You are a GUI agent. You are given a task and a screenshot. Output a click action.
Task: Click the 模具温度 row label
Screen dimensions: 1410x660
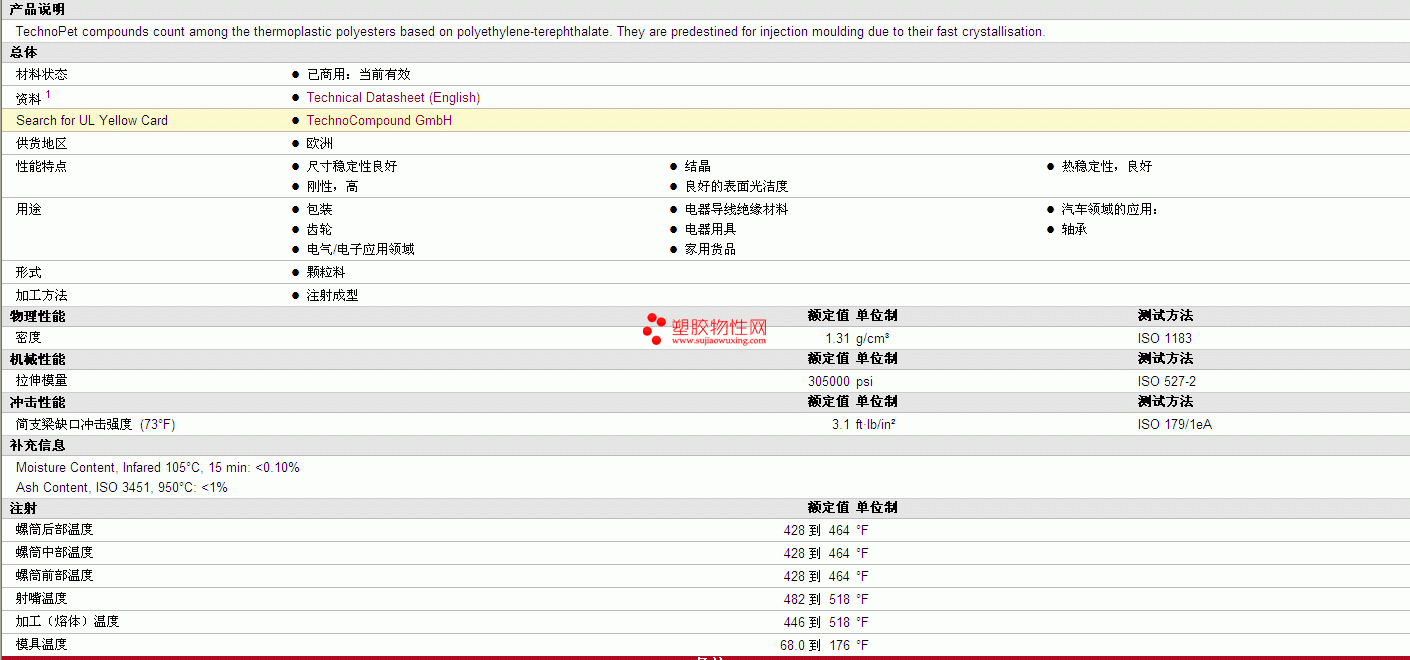pyautogui.click(x=42, y=645)
